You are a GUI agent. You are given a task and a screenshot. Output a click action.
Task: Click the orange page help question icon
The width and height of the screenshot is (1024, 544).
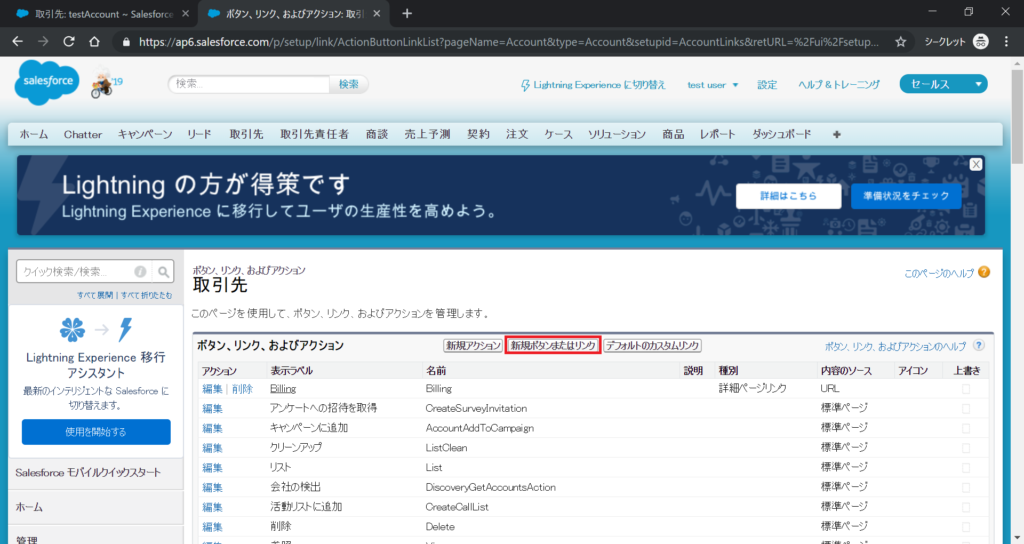coord(984,272)
